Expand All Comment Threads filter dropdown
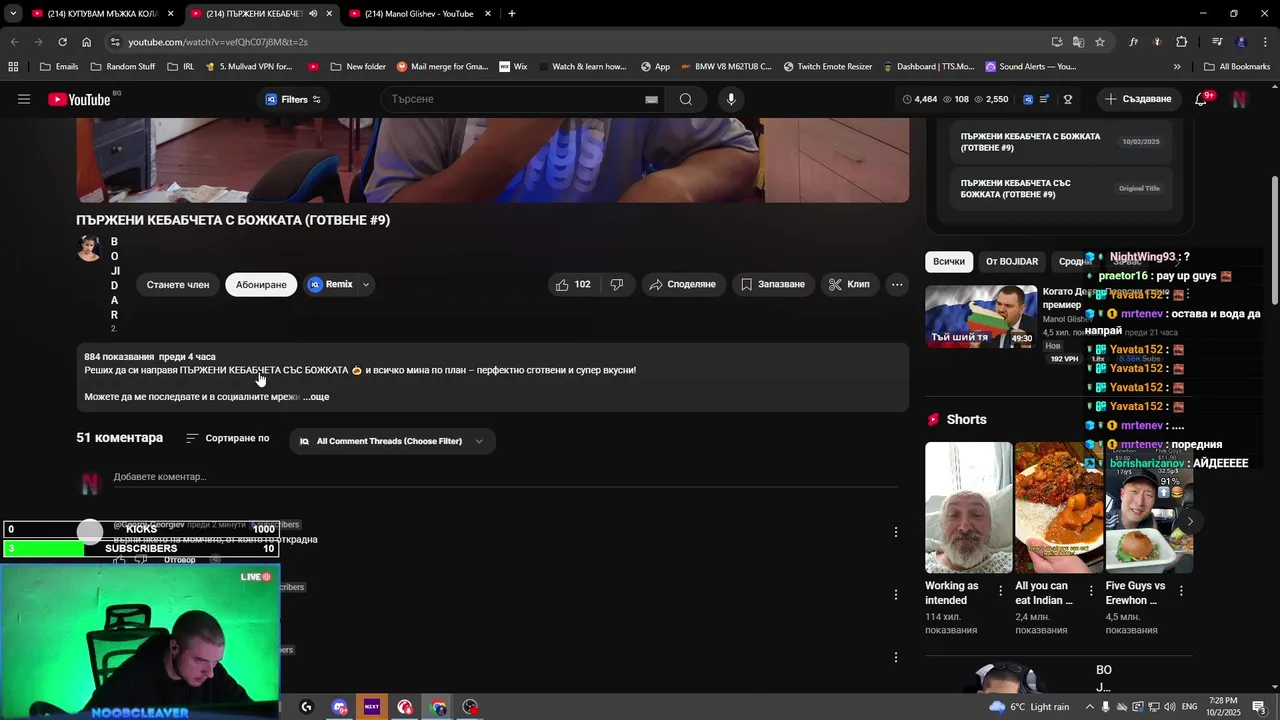This screenshot has width=1280, height=720. (x=392, y=441)
